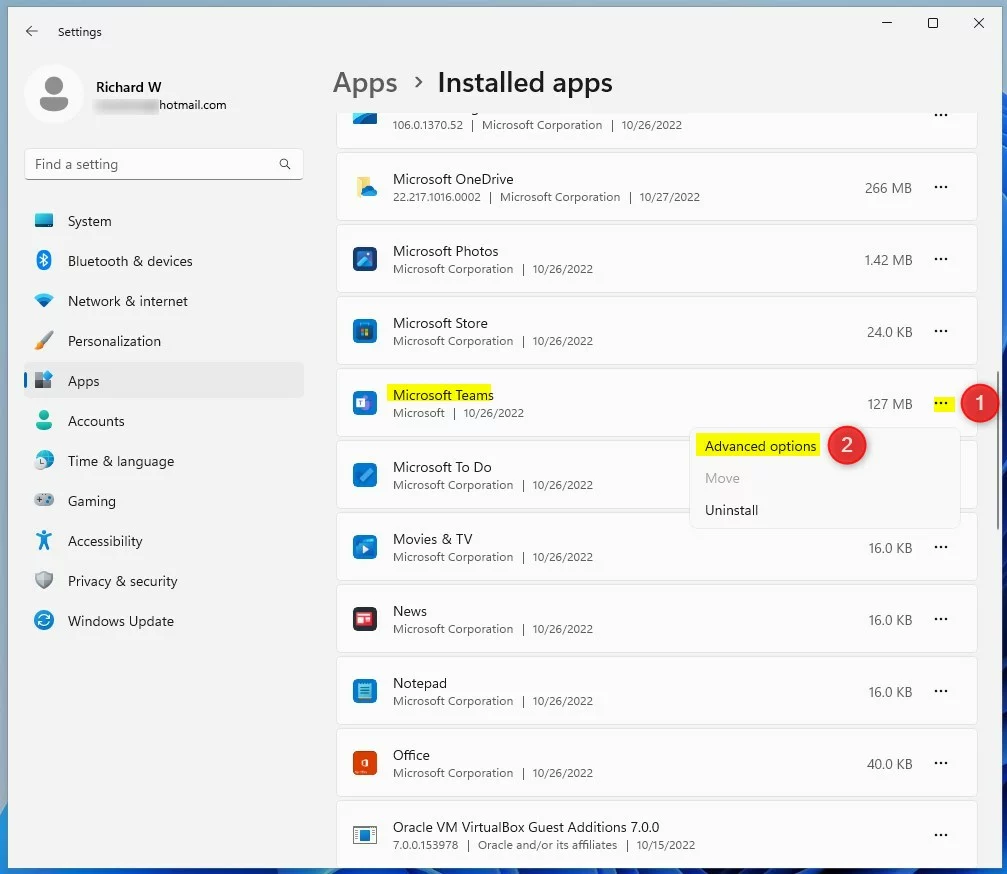The height and width of the screenshot is (874, 1007).
Task: Click the Movies & TV app icon
Action: [365, 548]
